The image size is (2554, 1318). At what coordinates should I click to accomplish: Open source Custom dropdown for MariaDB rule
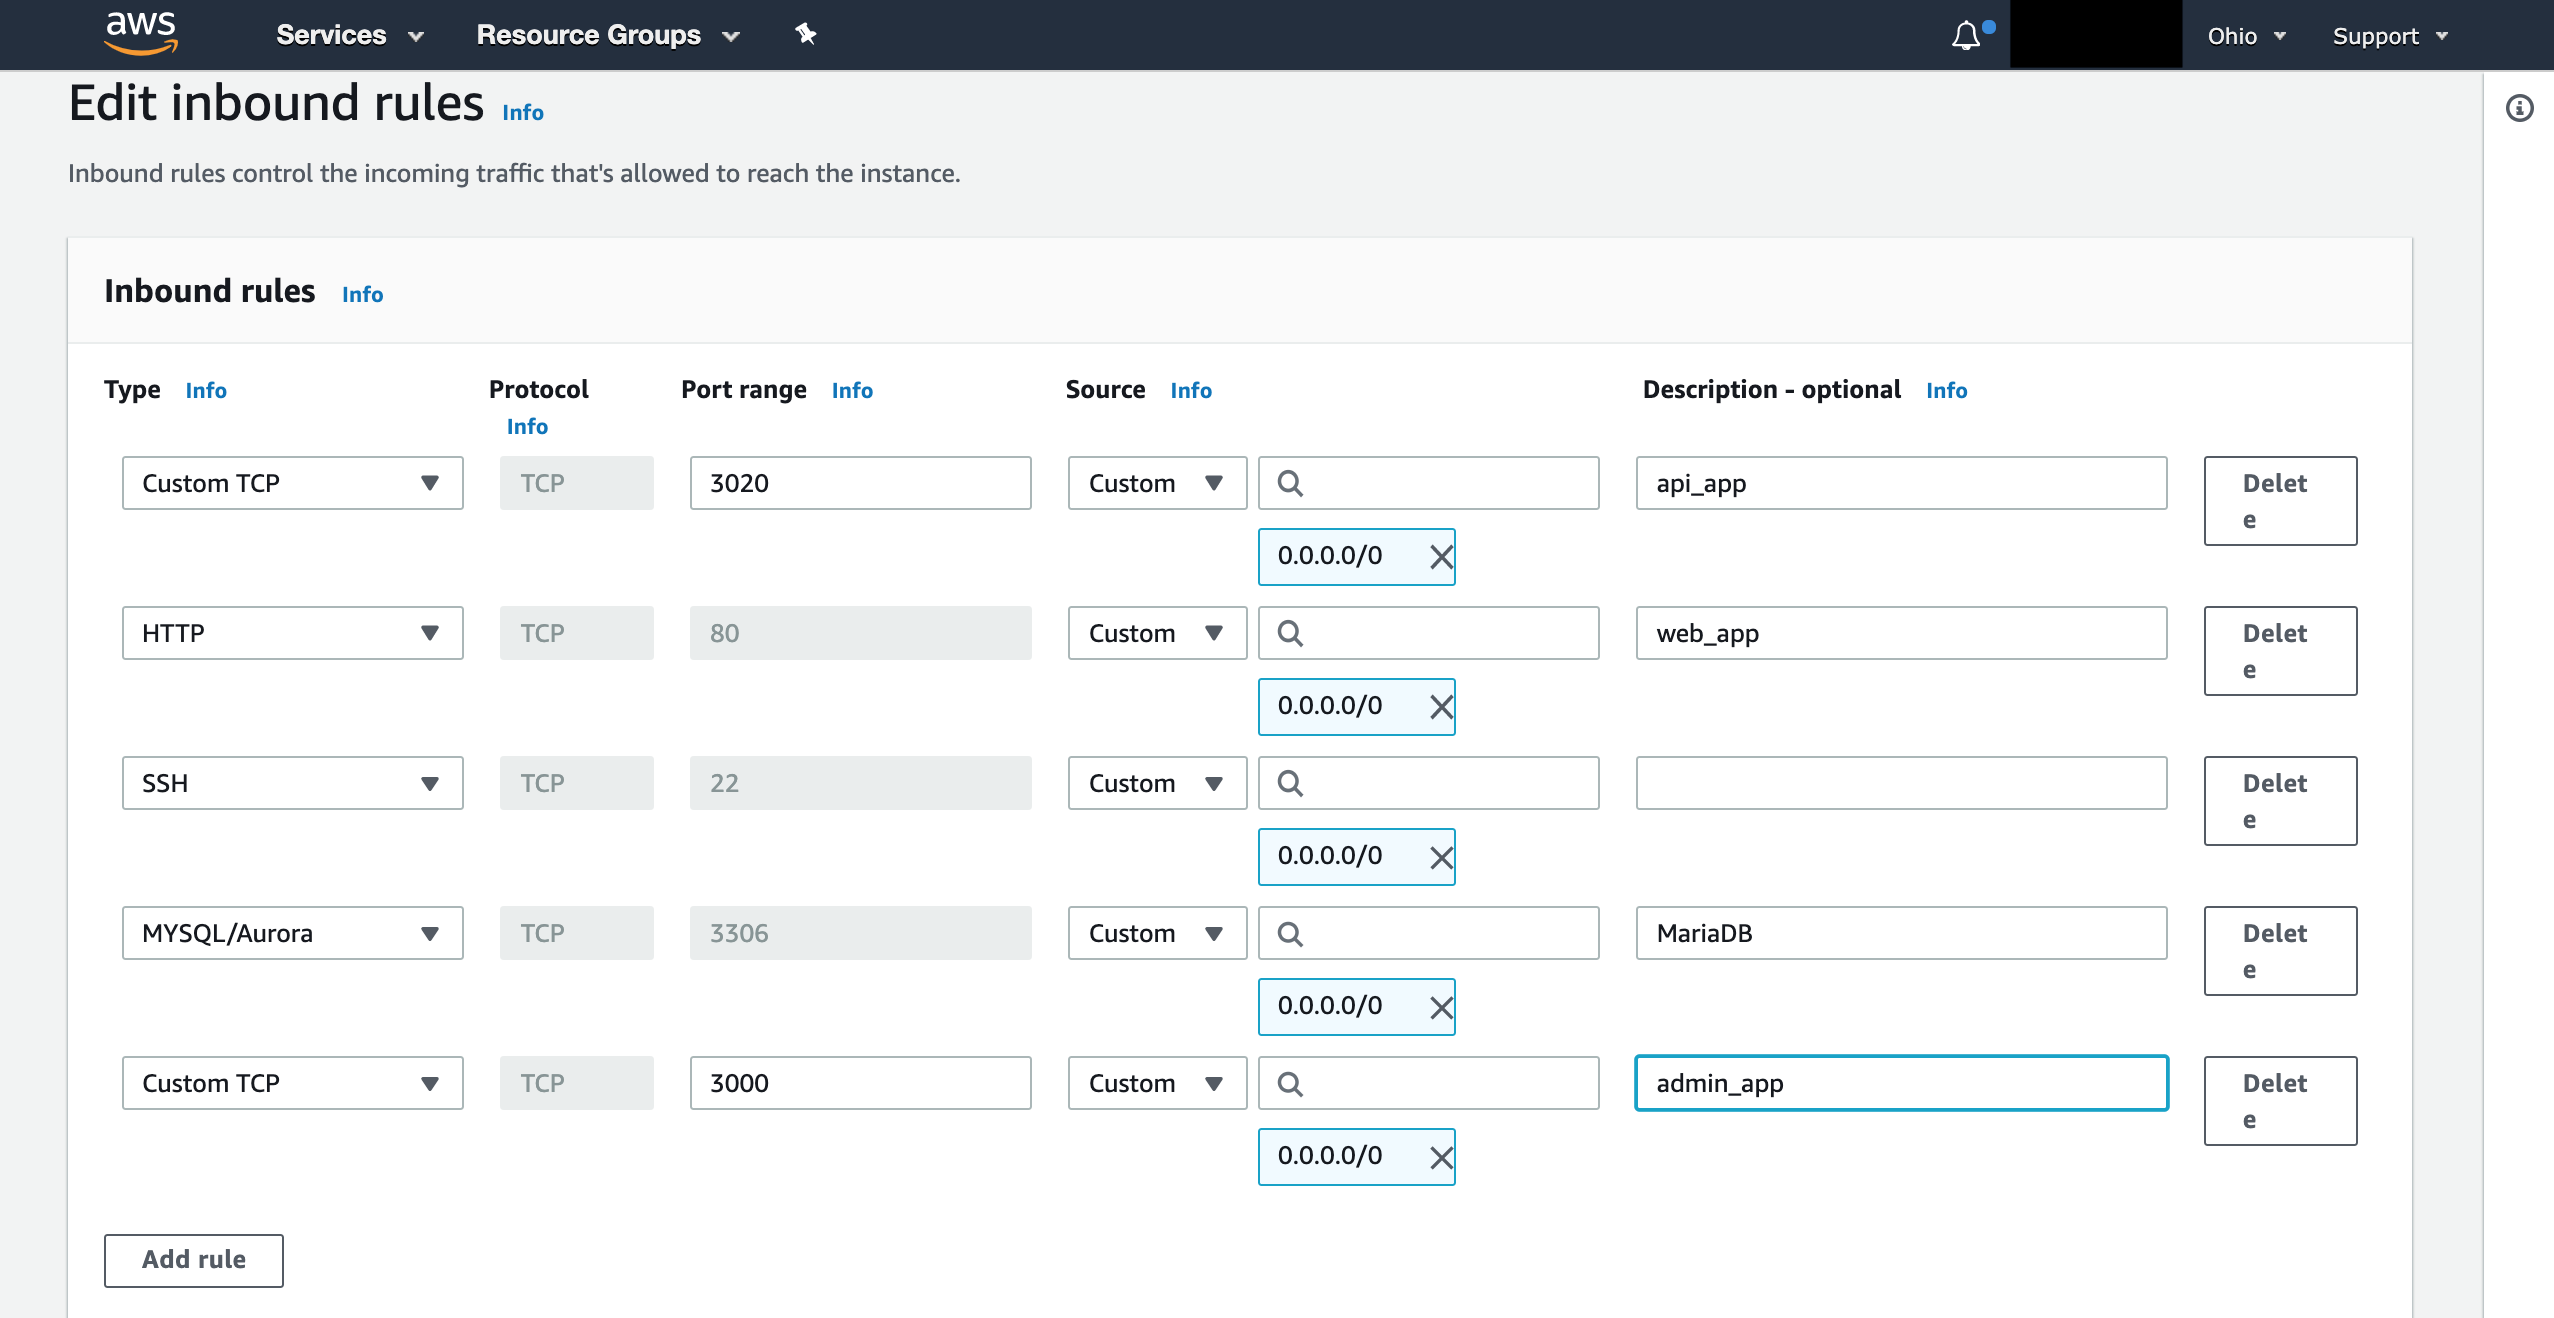click(x=1157, y=933)
